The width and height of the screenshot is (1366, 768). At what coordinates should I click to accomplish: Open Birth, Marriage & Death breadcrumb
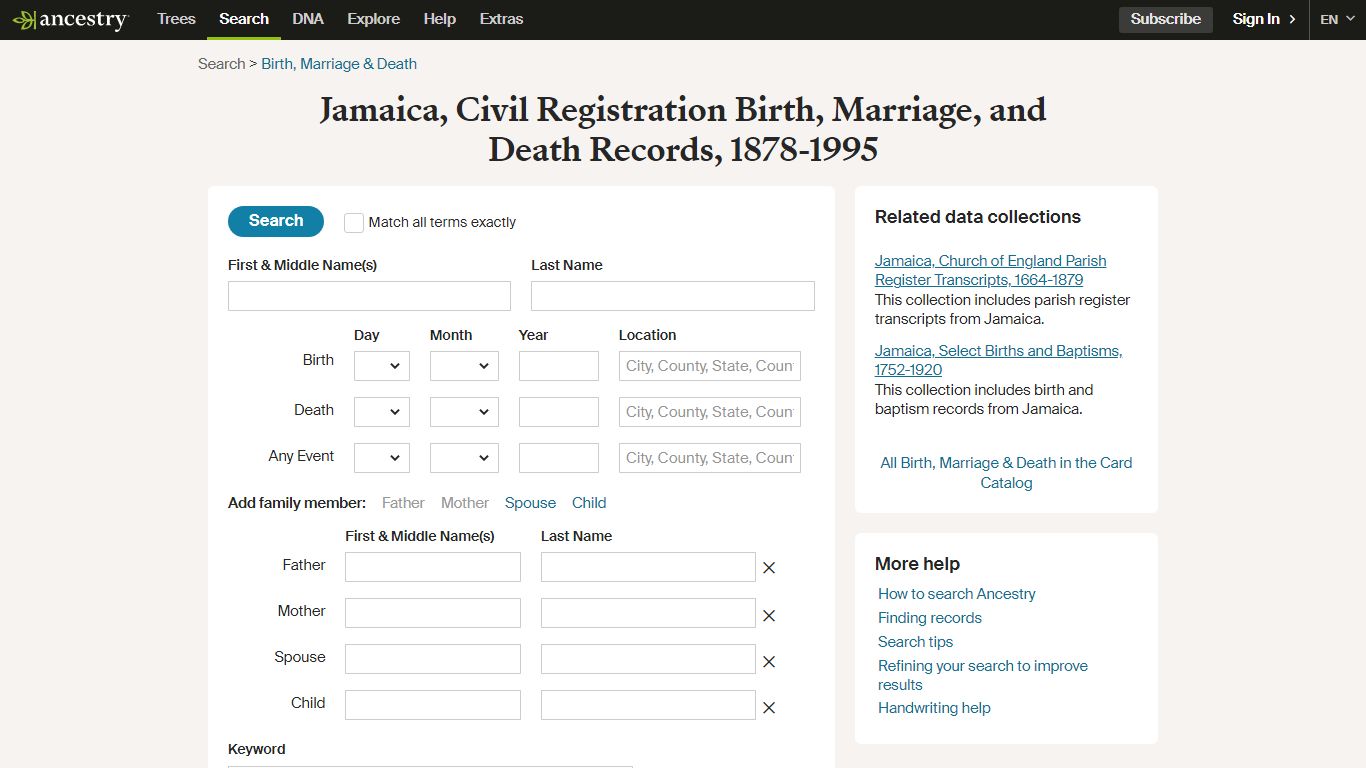[x=339, y=64]
